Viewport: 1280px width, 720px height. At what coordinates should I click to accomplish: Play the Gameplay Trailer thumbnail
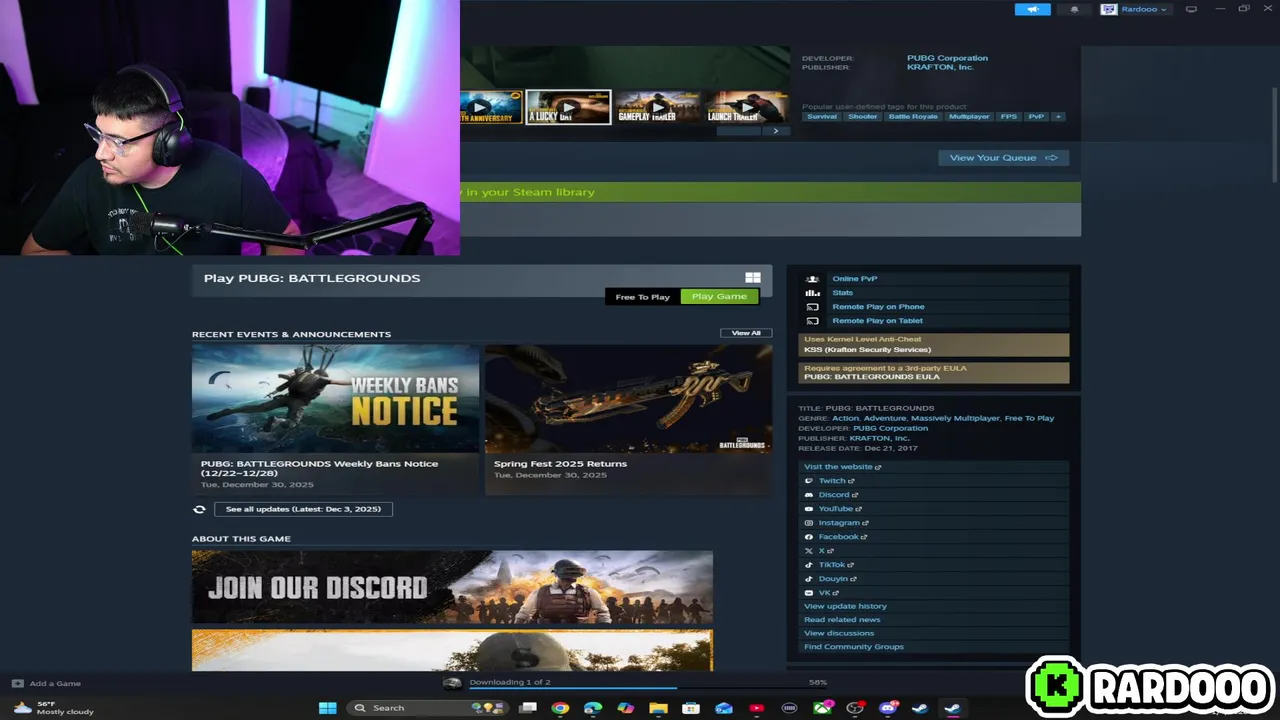point(658,107)
